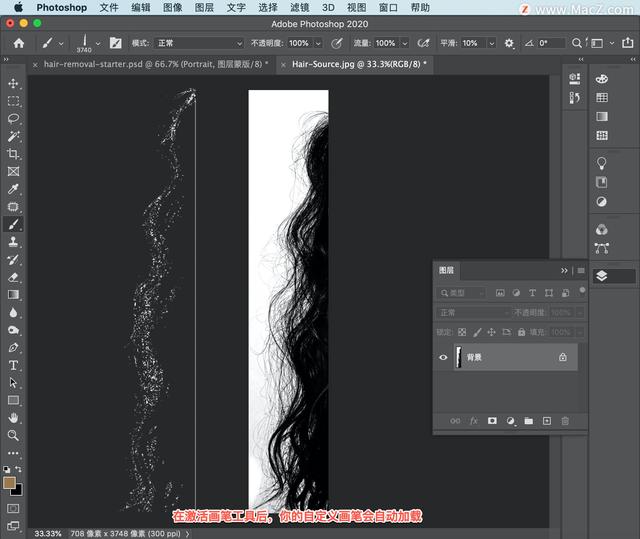640x539 pixels.
Task: Select the Gradient tool
Action: click(x=13, y=295)
